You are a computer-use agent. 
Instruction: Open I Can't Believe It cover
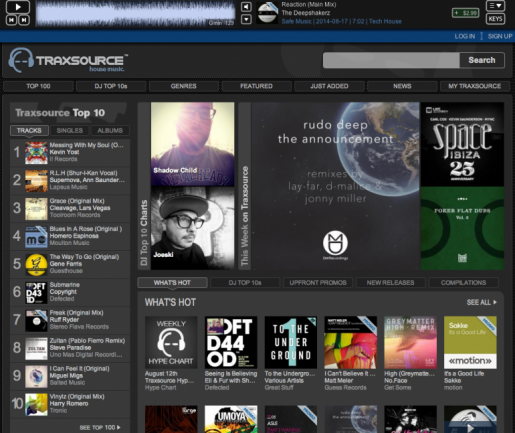350,342
